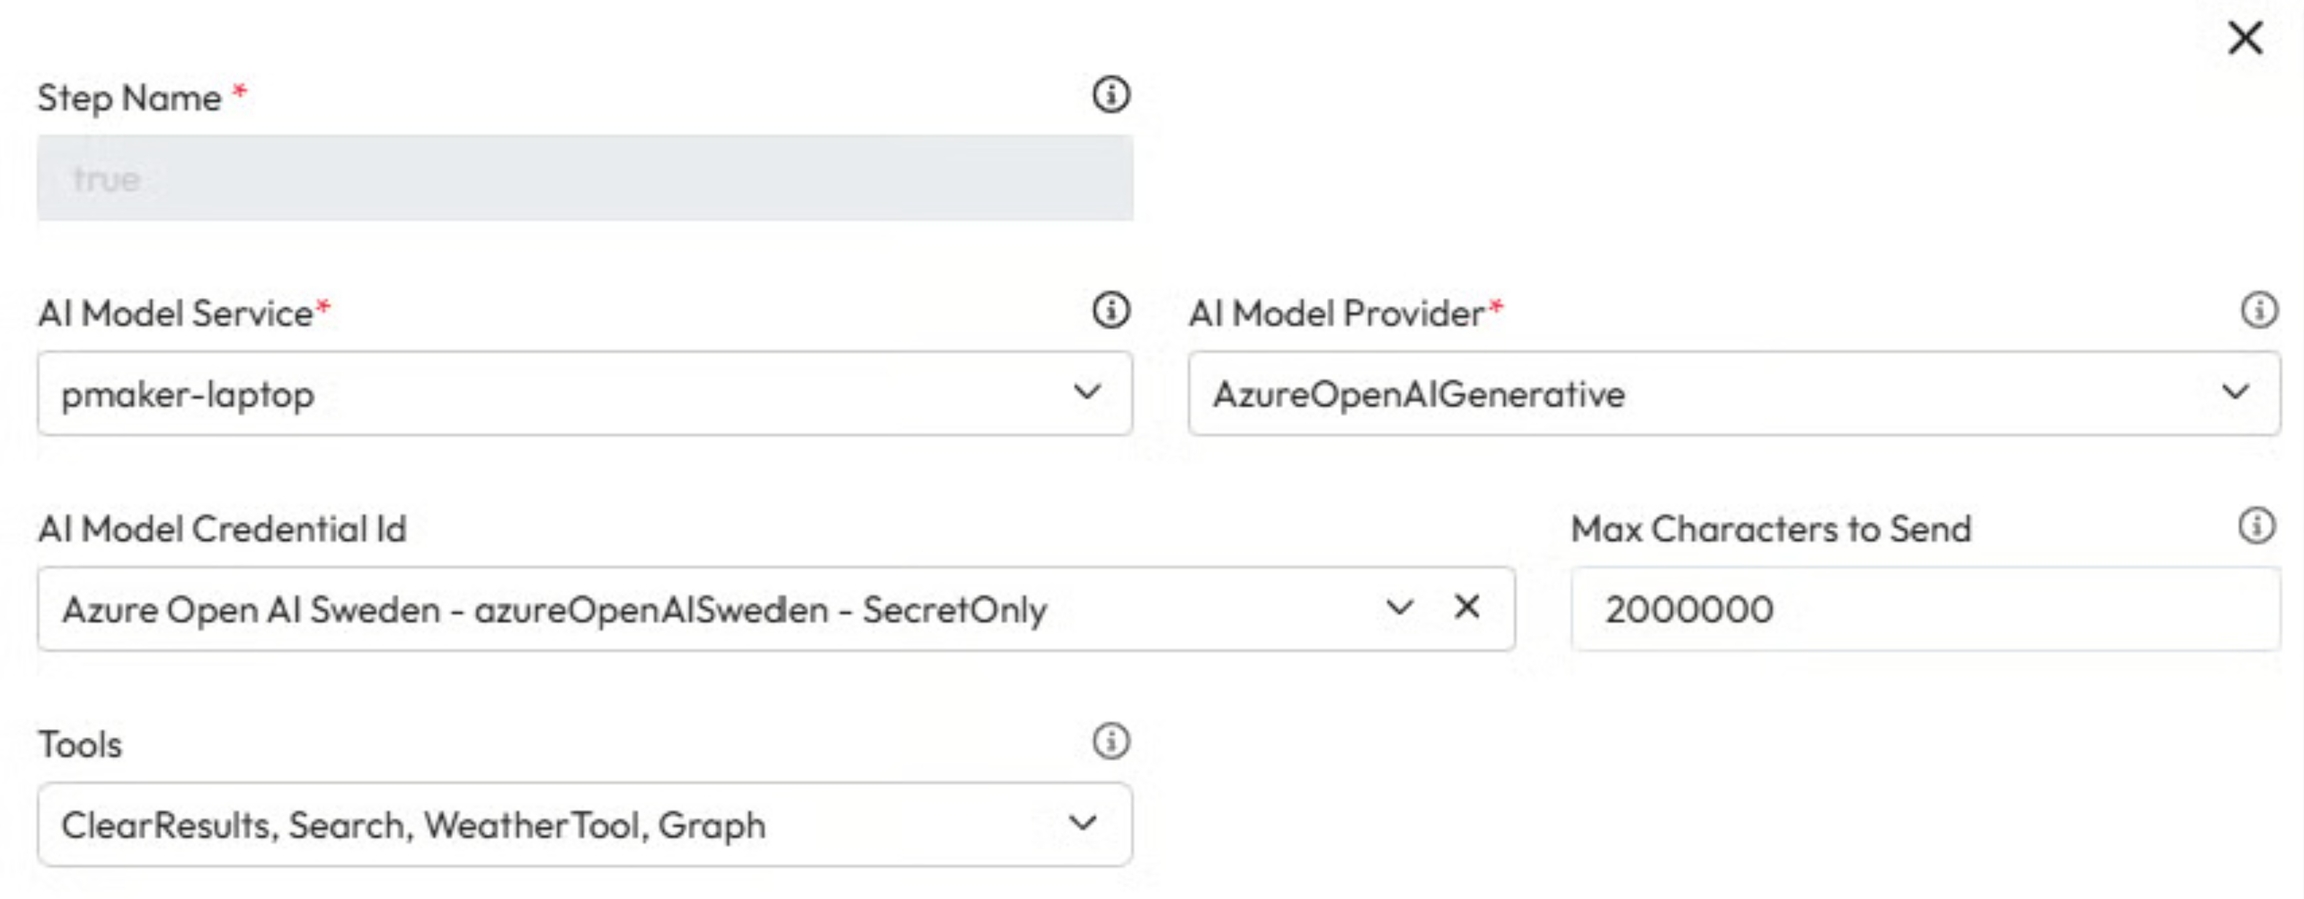Show info for Max Characters to Send
The image size is (2304, 899).
(x=2256, y=526)
